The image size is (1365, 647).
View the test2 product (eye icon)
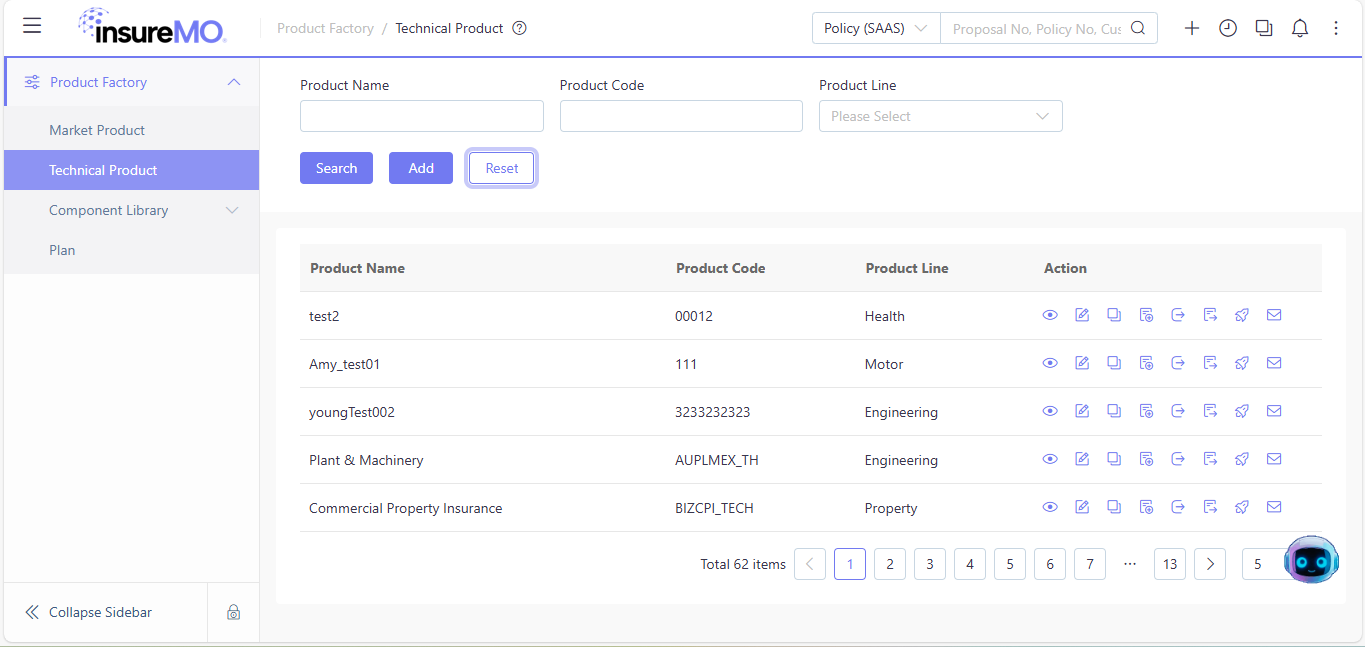coord(1050,315)
